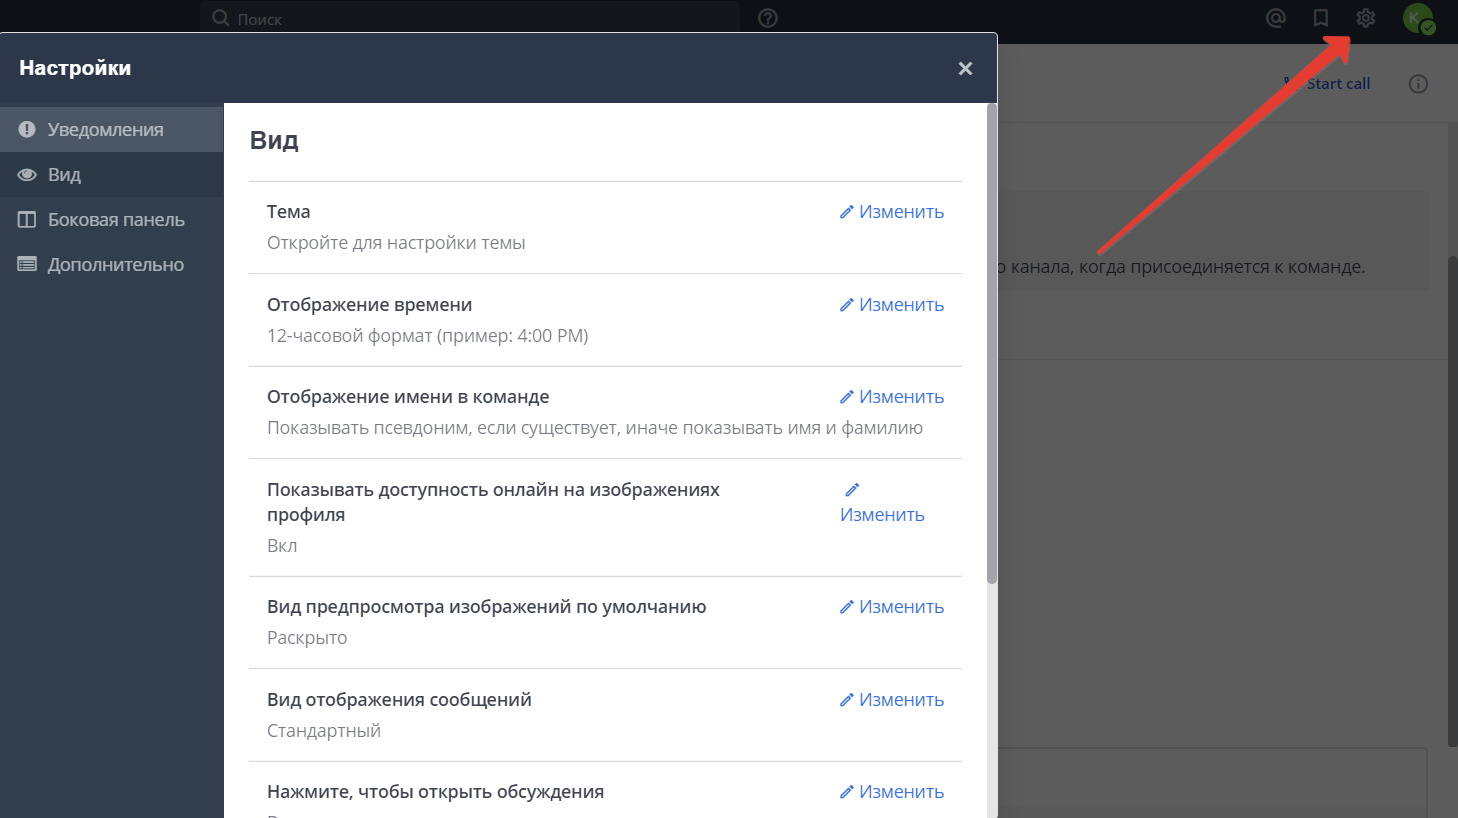Click the exclamation icon beside Уведомления
This screenshot has height=818, width=1458.
27,128
